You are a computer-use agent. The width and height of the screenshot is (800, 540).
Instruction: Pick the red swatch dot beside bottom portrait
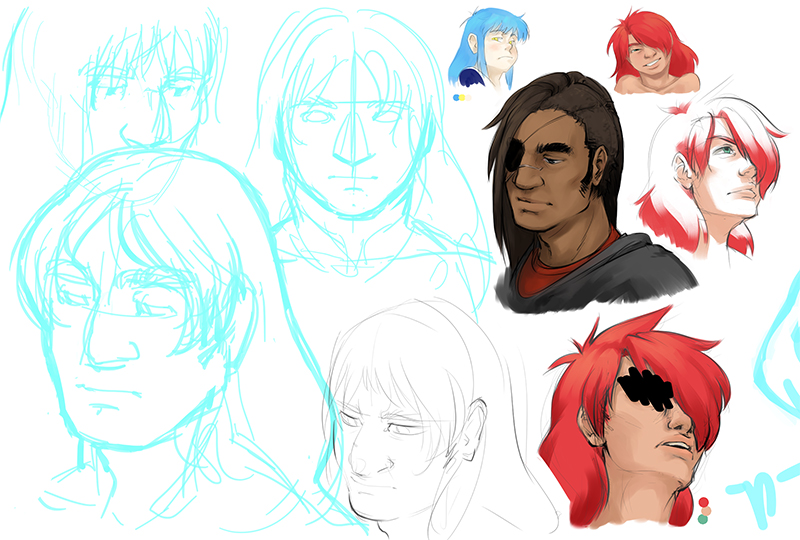[704, 501]
